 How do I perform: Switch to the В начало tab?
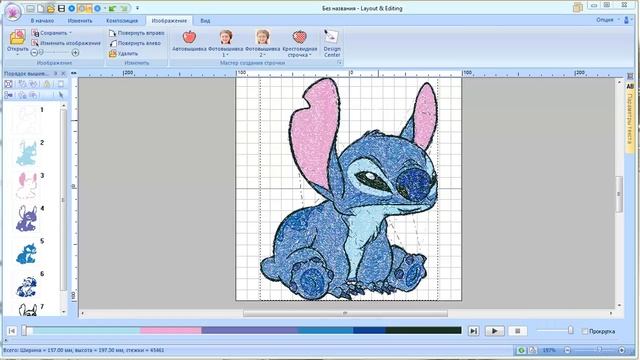pyautogui.click(x=42, y=20)
